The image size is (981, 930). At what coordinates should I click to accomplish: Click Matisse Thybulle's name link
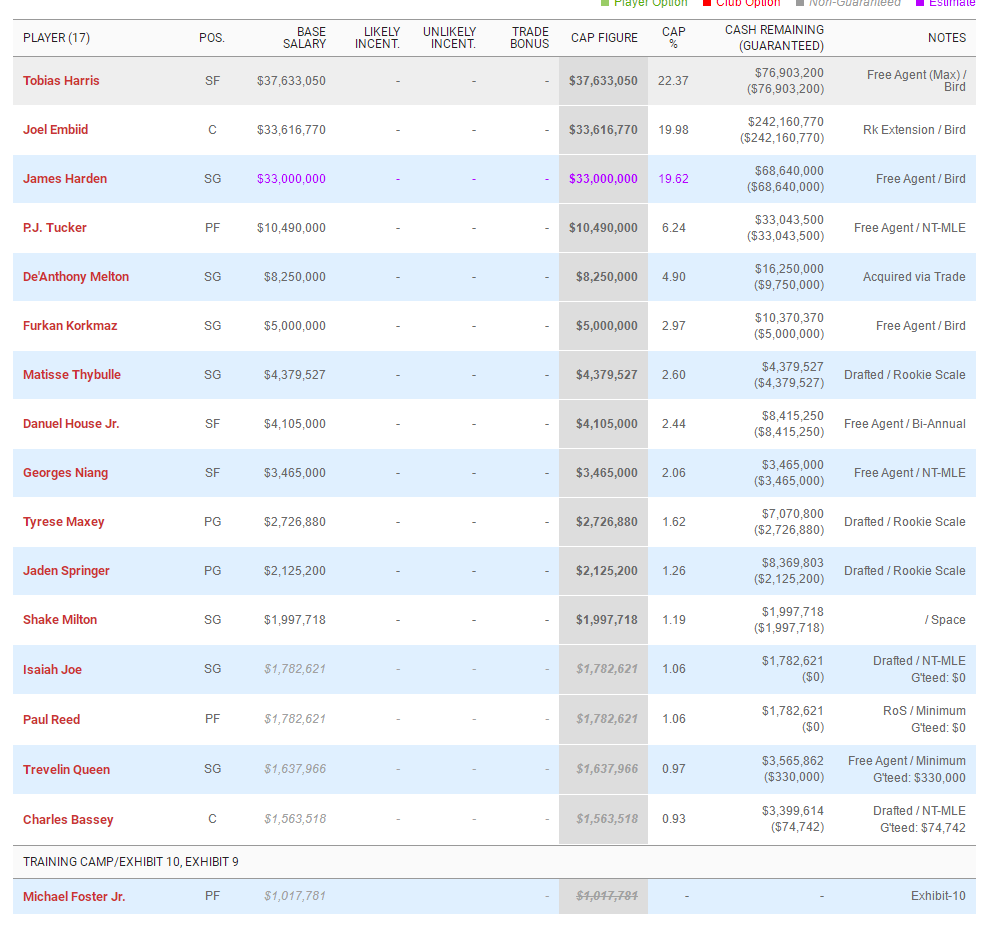pyautogui.click(x=72, y=374)
